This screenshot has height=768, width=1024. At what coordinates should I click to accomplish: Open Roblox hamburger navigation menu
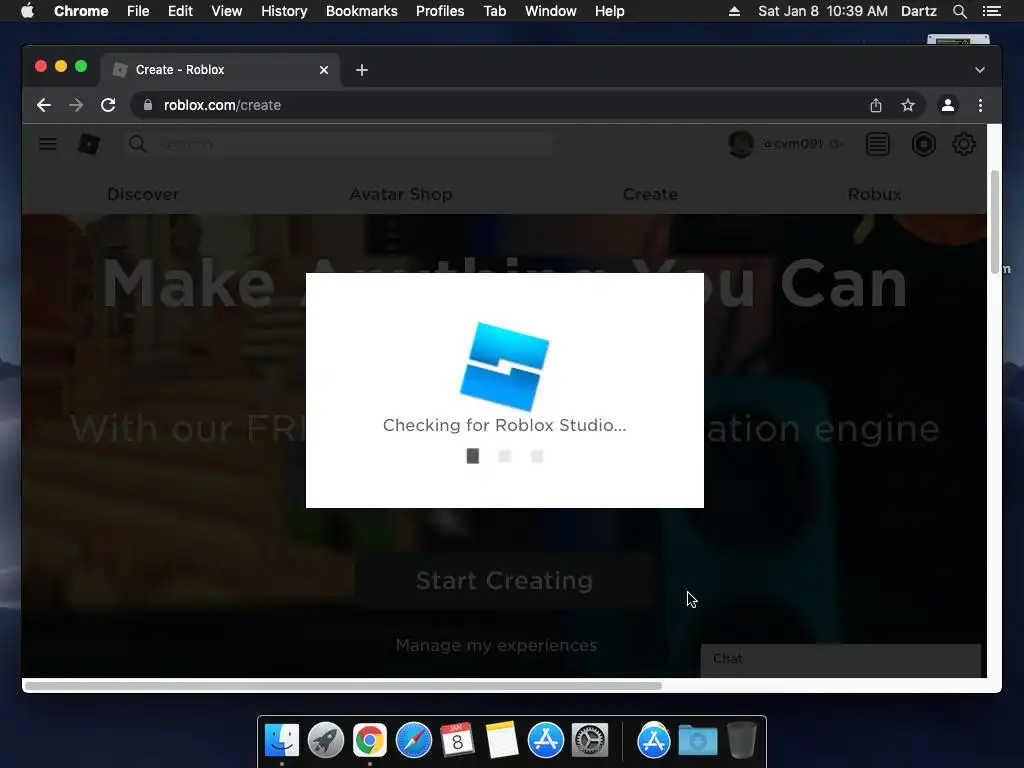[x=48, y=144]
